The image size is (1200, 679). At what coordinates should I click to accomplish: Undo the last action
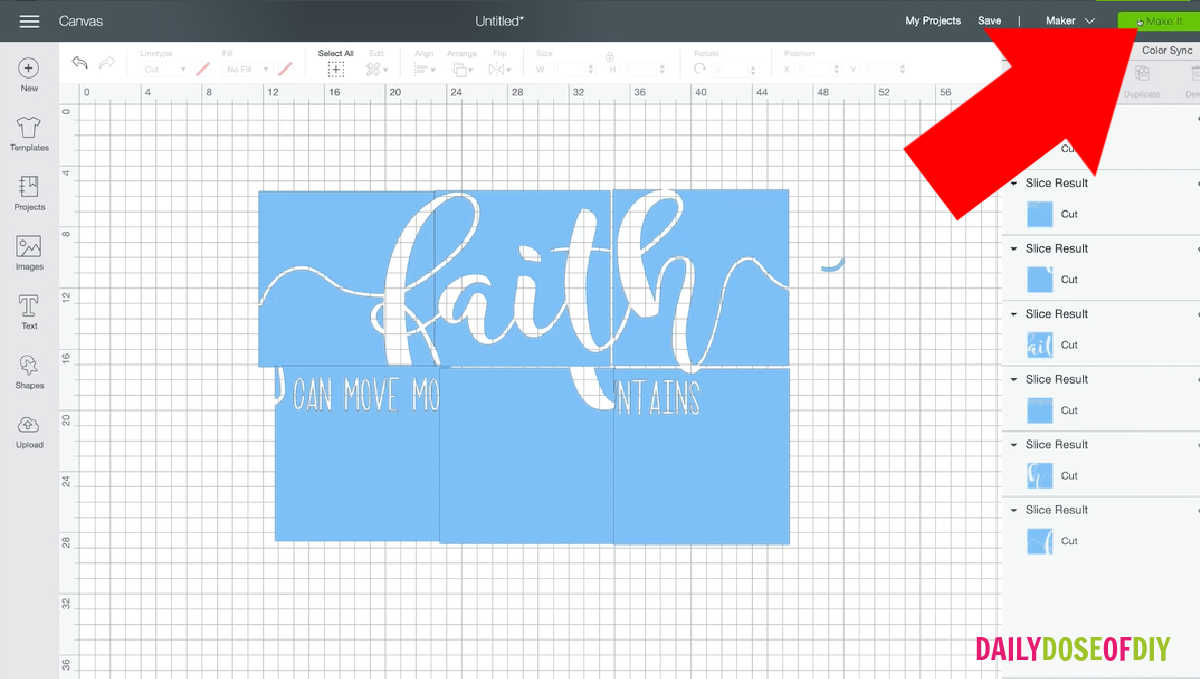[x=80, y=63]
